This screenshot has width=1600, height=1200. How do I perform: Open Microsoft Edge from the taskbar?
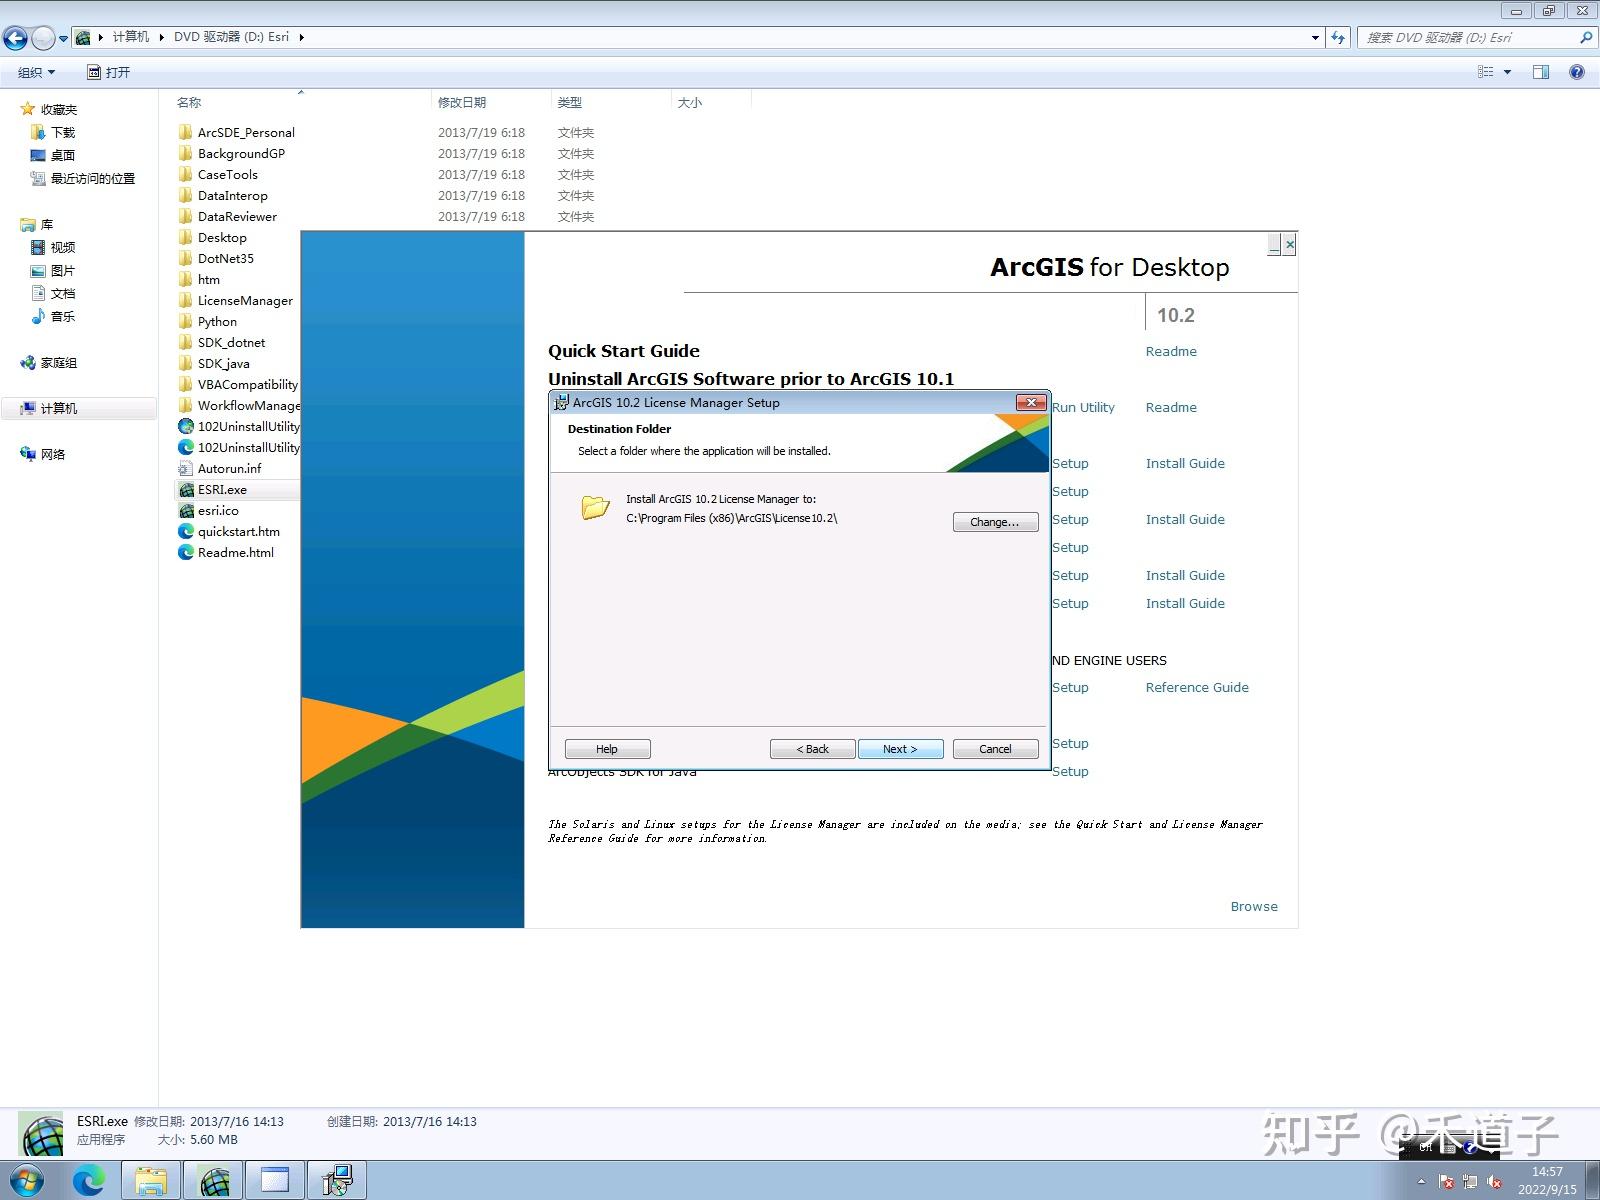90,1180
